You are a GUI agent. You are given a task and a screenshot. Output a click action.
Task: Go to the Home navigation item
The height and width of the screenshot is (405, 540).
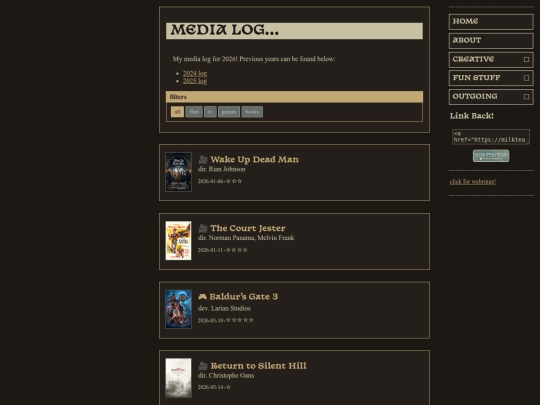[x=491, y=22]
